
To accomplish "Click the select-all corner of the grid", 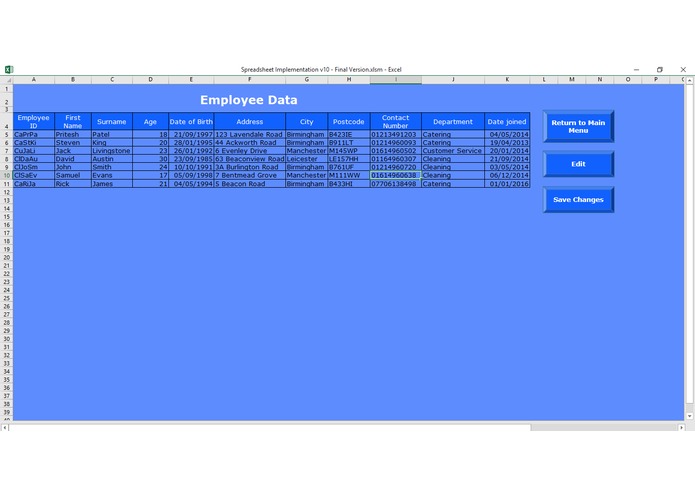I will click(7, 80).
